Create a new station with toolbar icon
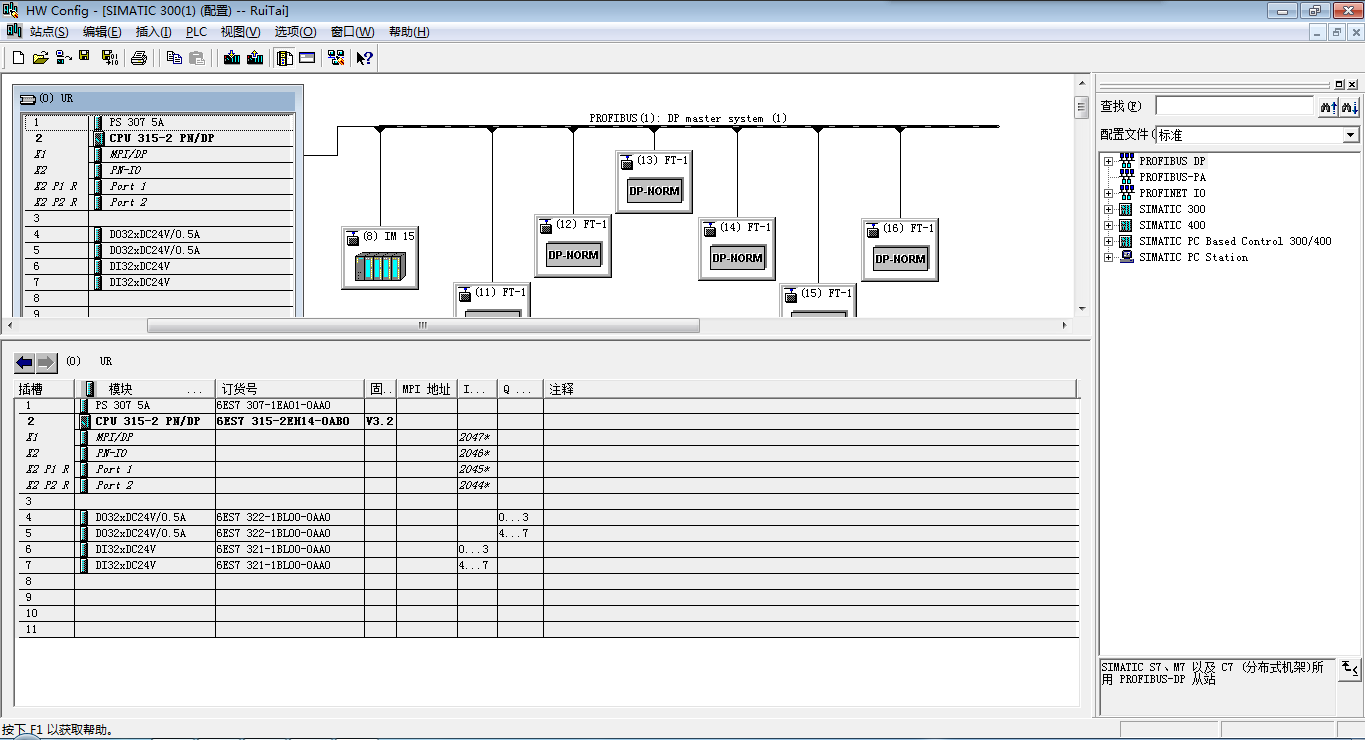Viewport: 1365px width, 740px height. [18, 58]
